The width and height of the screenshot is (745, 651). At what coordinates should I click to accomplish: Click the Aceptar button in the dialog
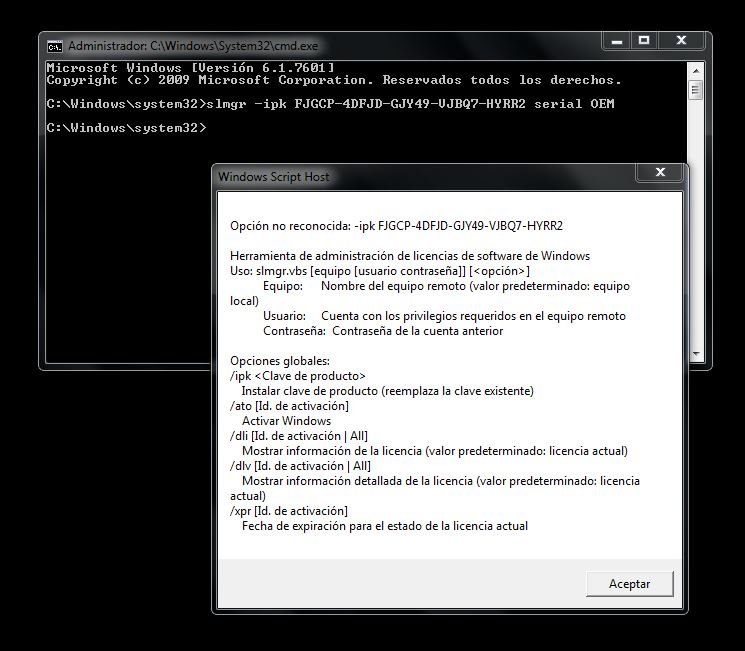(x=630, y=584)
